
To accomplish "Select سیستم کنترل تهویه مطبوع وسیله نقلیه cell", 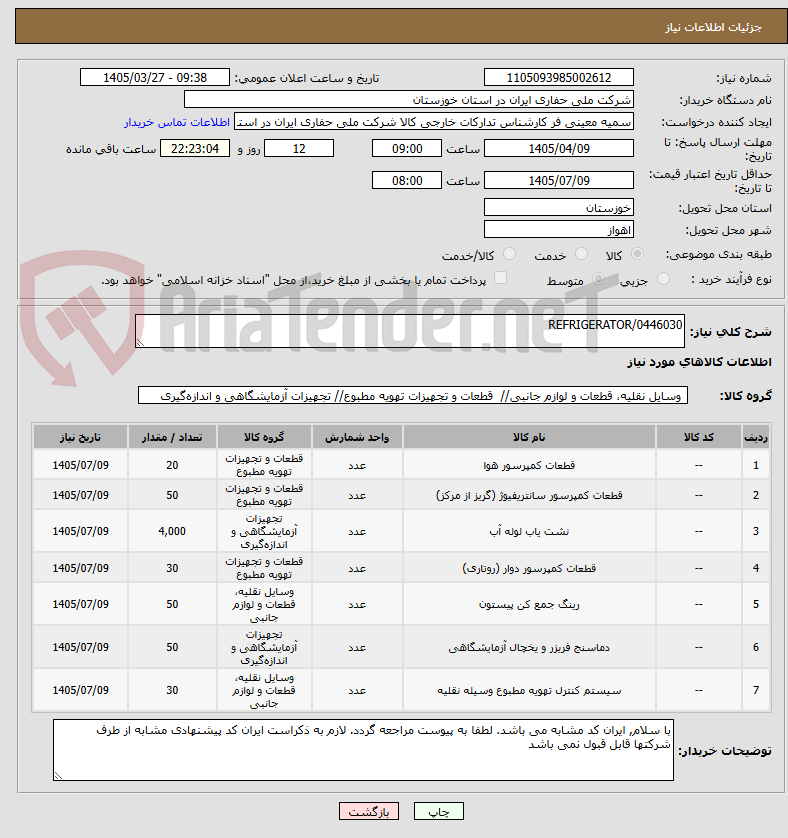I will coord(529,690).
